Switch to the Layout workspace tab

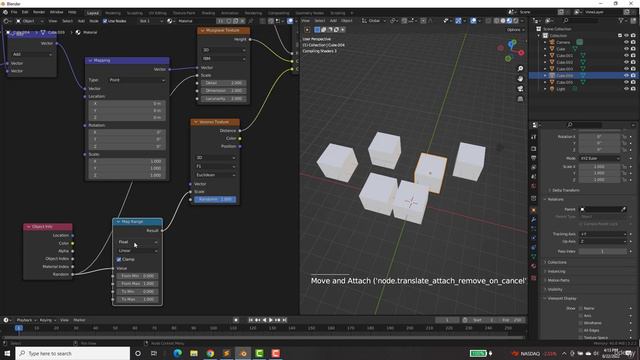point(93,13)
